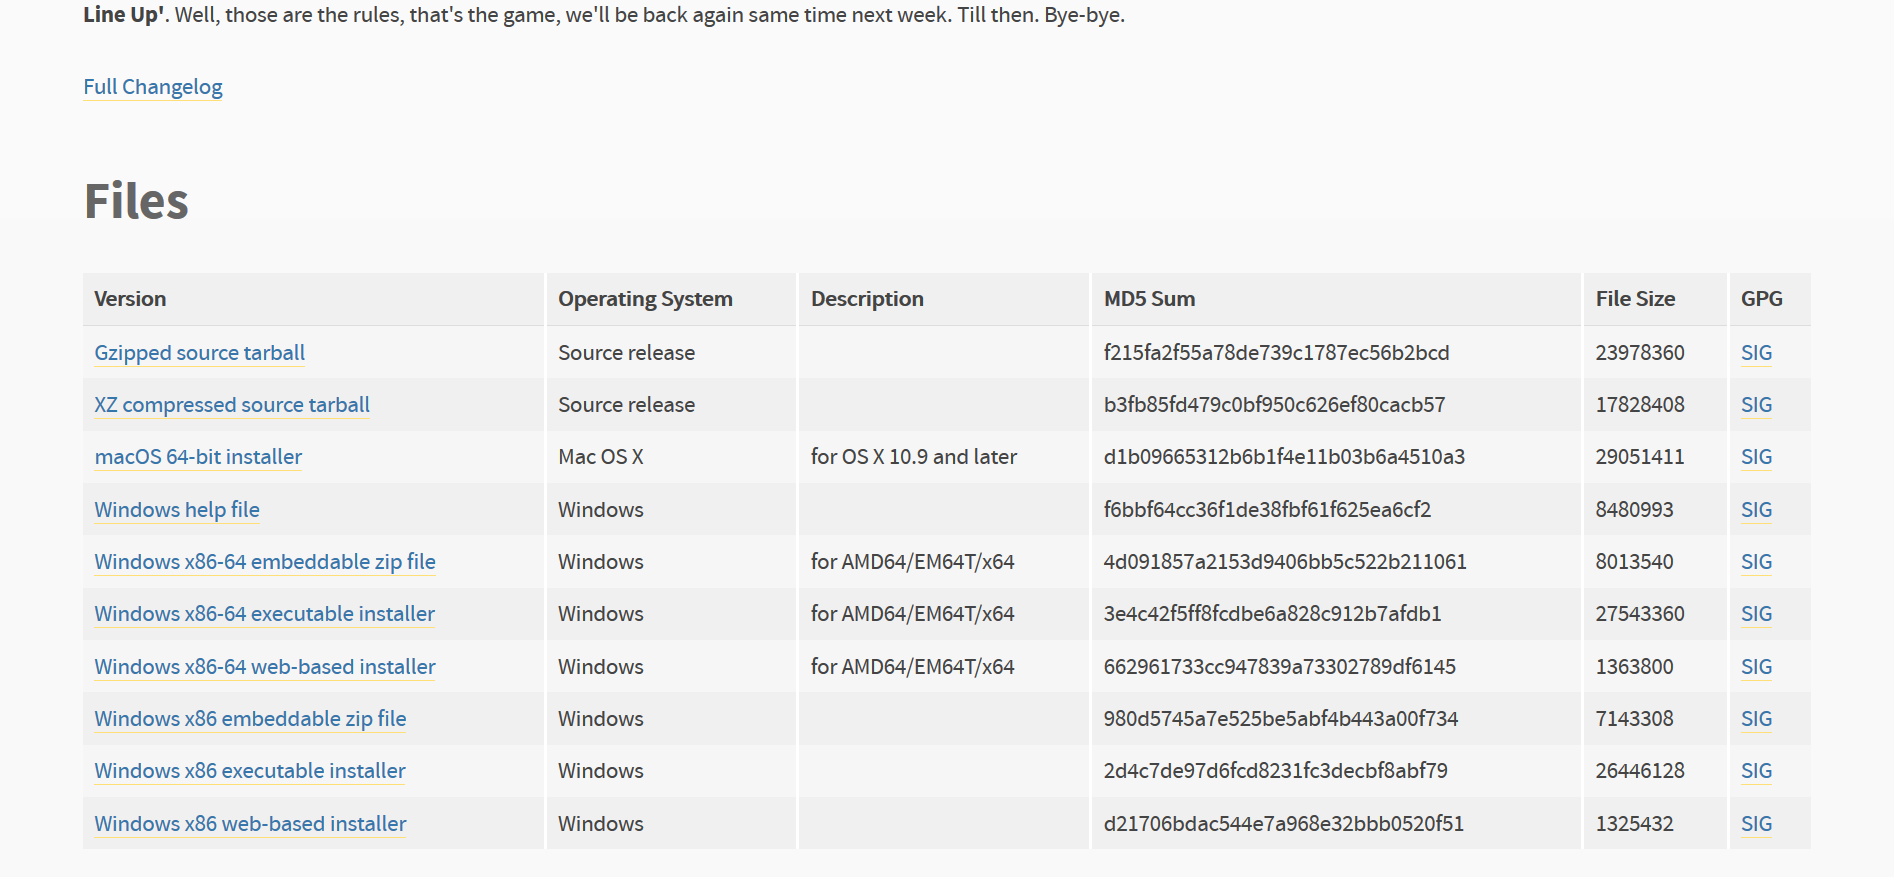Click 'Source release' in Gzipped tarball row
Viewport: 1894px width, 877px height.
pos(627,353)
